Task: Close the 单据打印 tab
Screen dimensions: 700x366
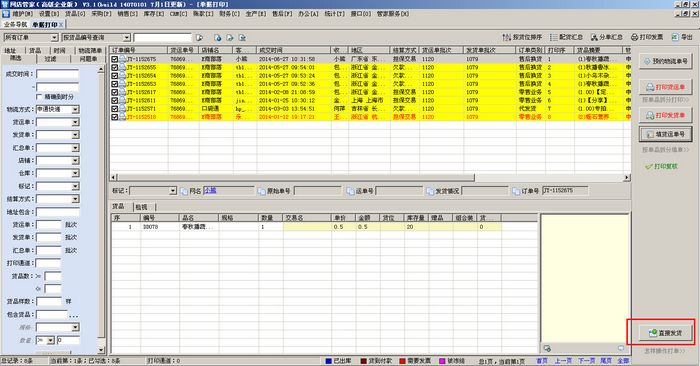Action: (61, 25)
